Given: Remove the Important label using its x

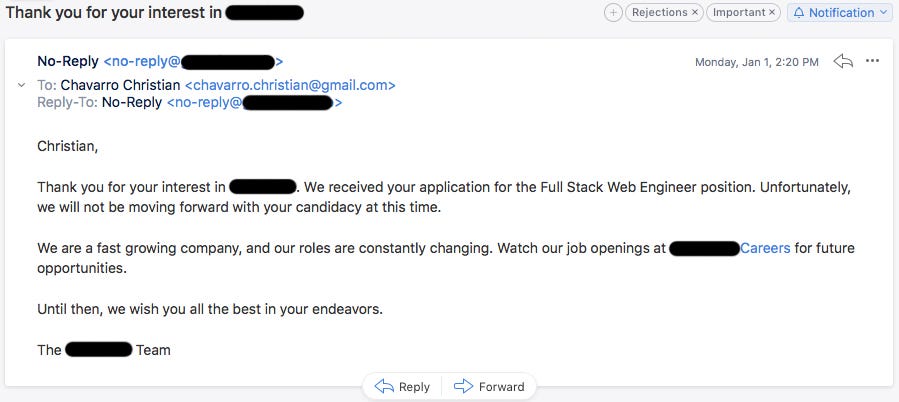Looking at the screenshot, I should coord(772,13).
